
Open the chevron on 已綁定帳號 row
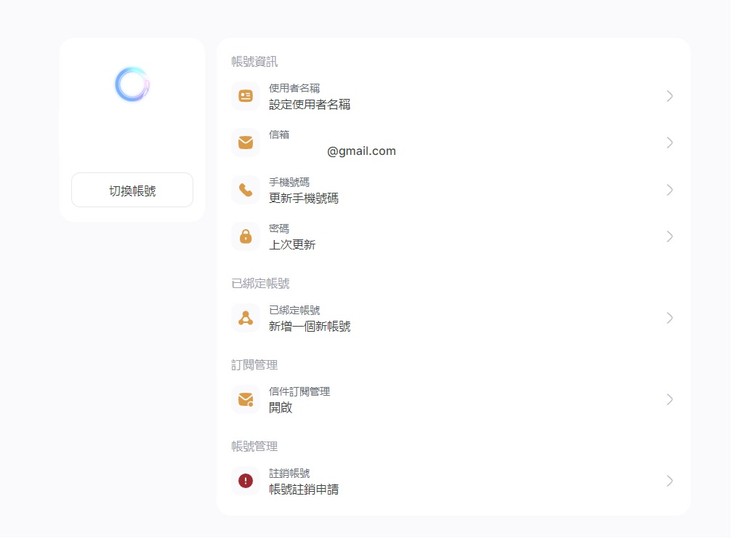(x=670, y=318)
